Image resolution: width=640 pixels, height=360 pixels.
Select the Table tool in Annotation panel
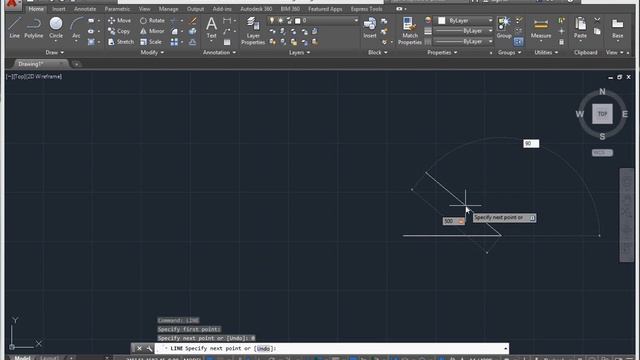(x=227, y=42)
